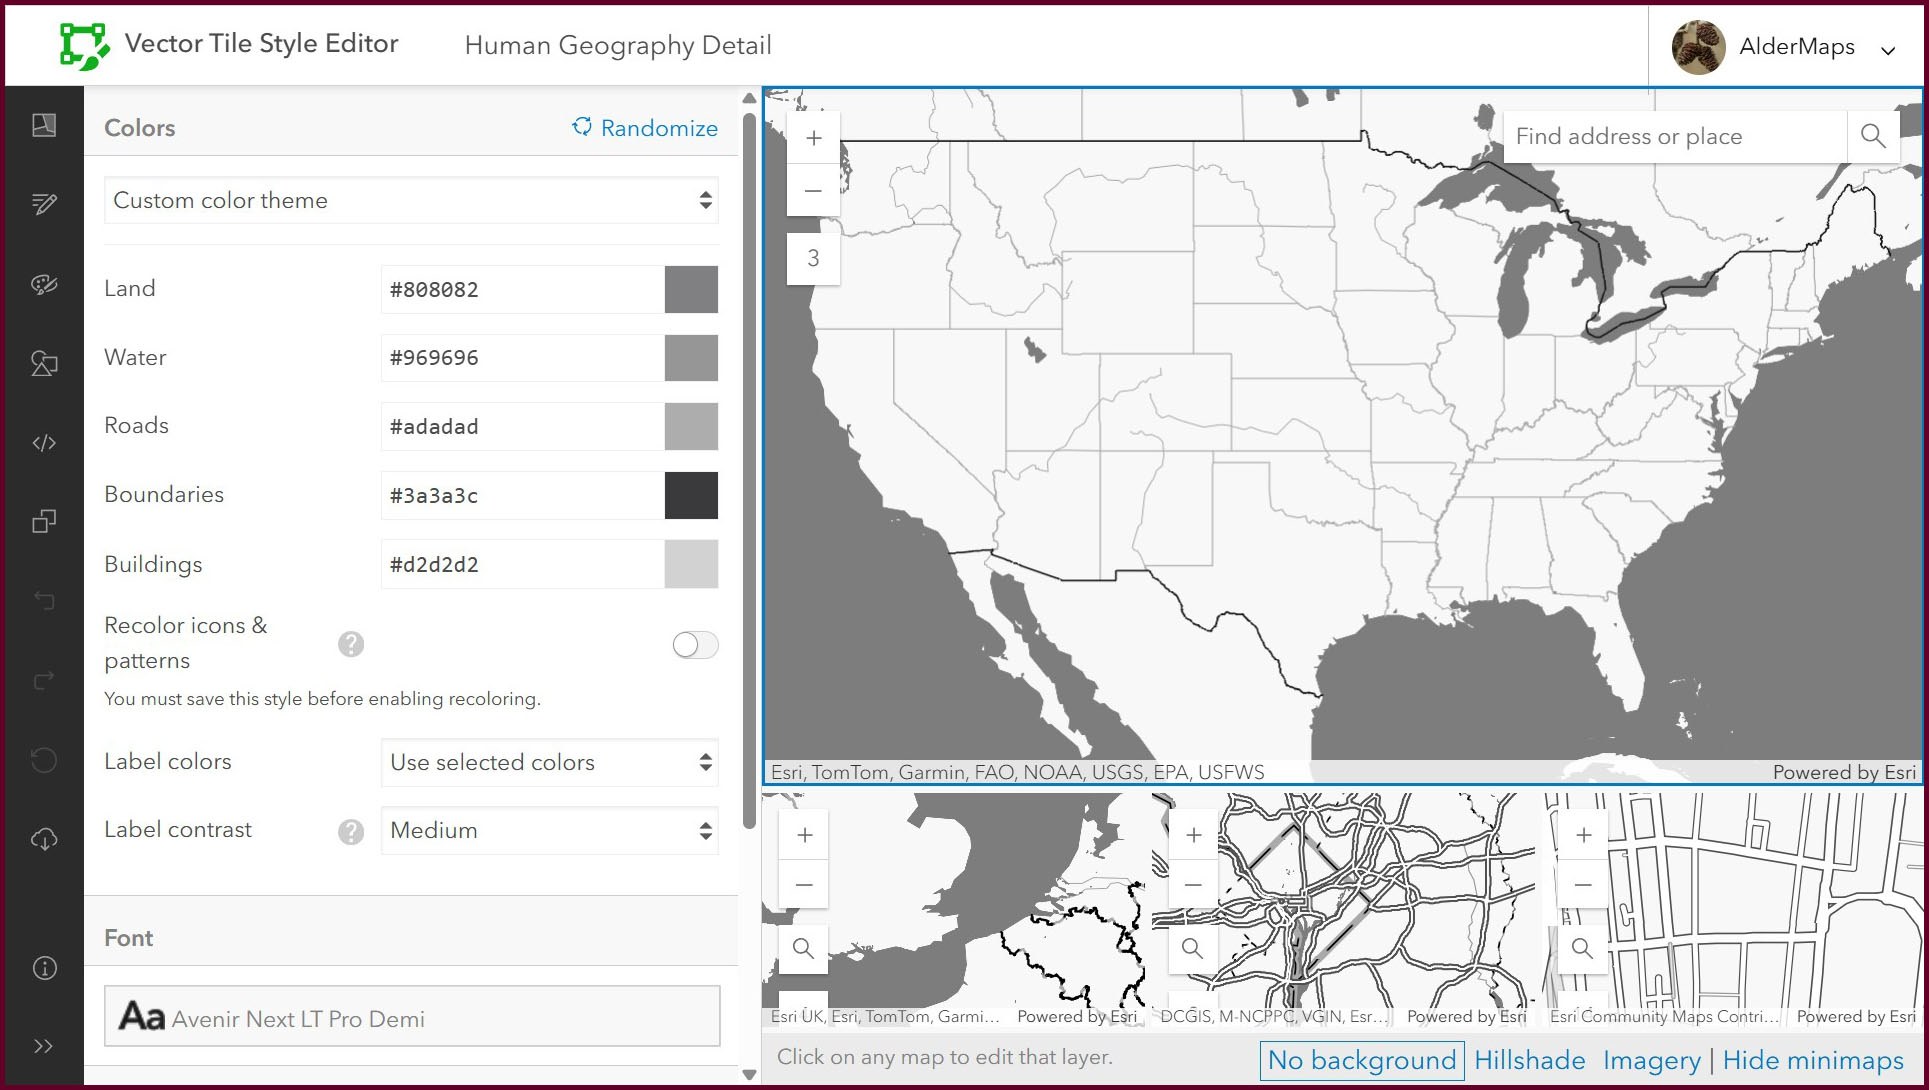
Task: Open Avenir Next LT Pro Demi font picker
Action: 412,1016
